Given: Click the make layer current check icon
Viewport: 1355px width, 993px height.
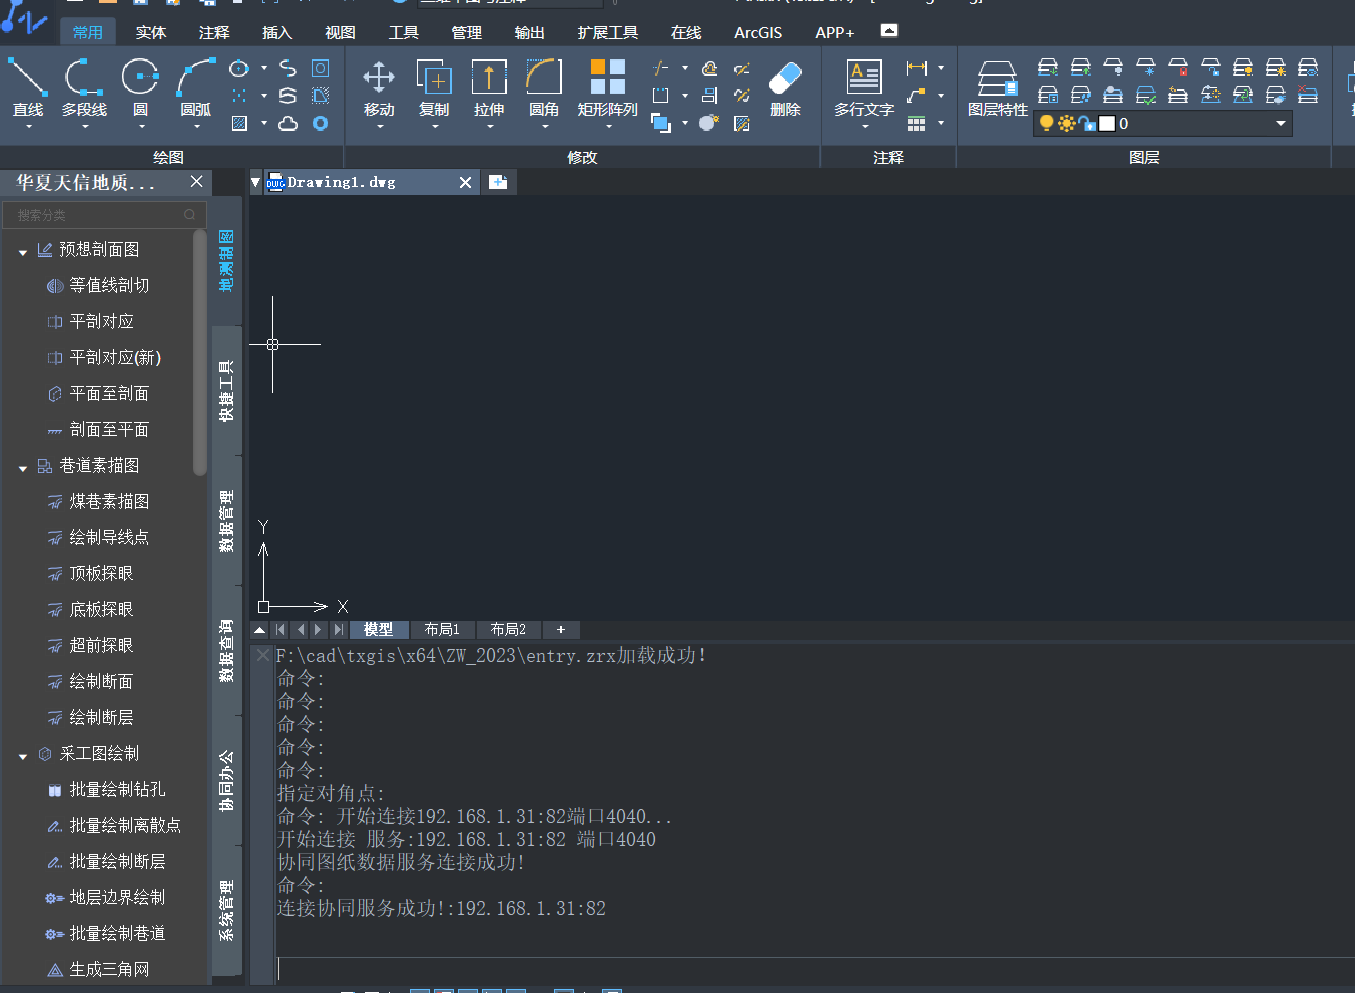Looking at the screenshot, I should point(1146,95).
